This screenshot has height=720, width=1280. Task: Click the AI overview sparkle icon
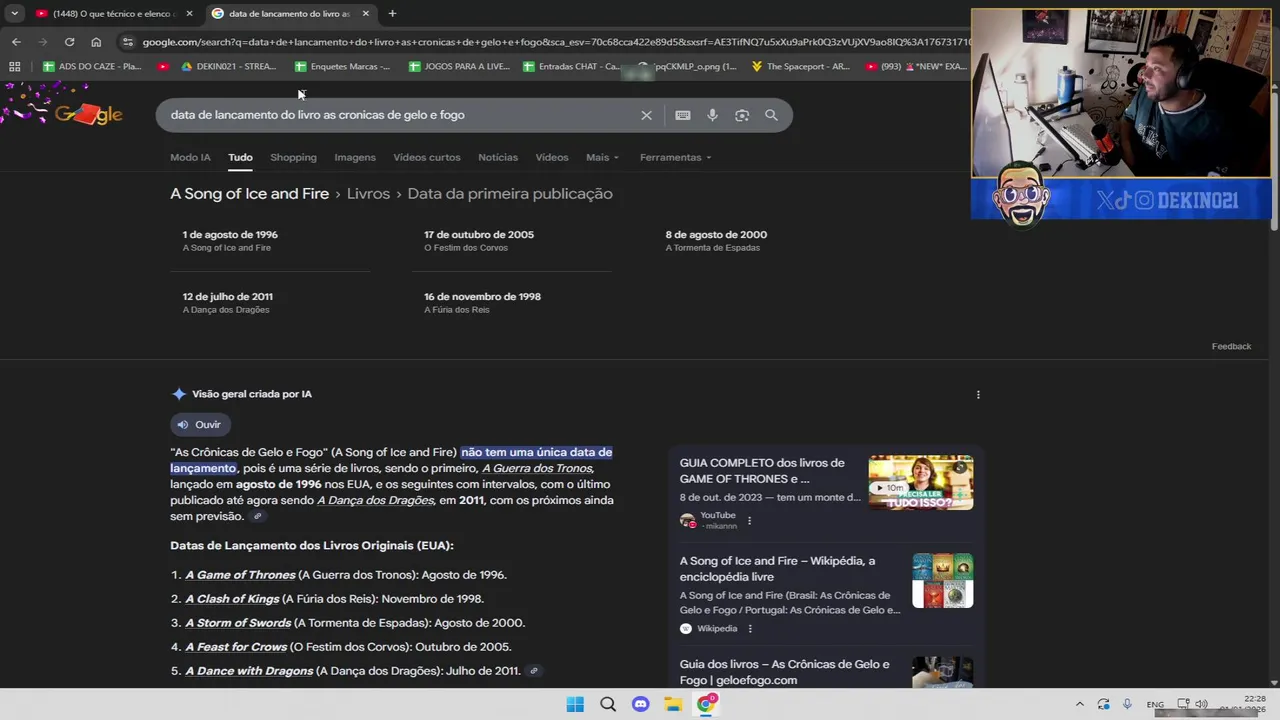pos(179,394)
